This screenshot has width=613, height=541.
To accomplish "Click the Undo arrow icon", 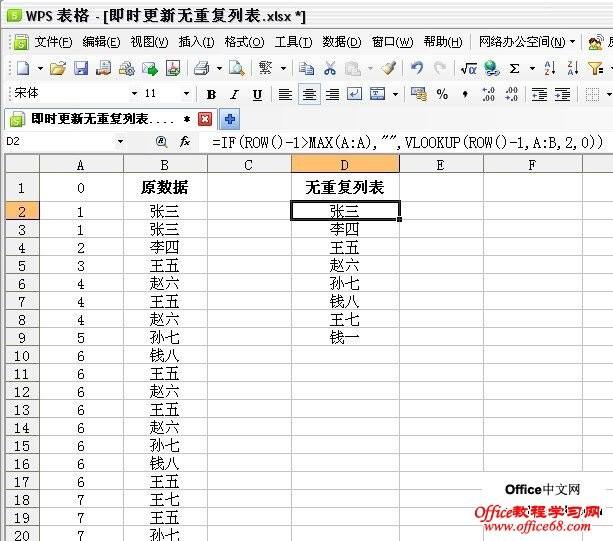I will point(417,69).
